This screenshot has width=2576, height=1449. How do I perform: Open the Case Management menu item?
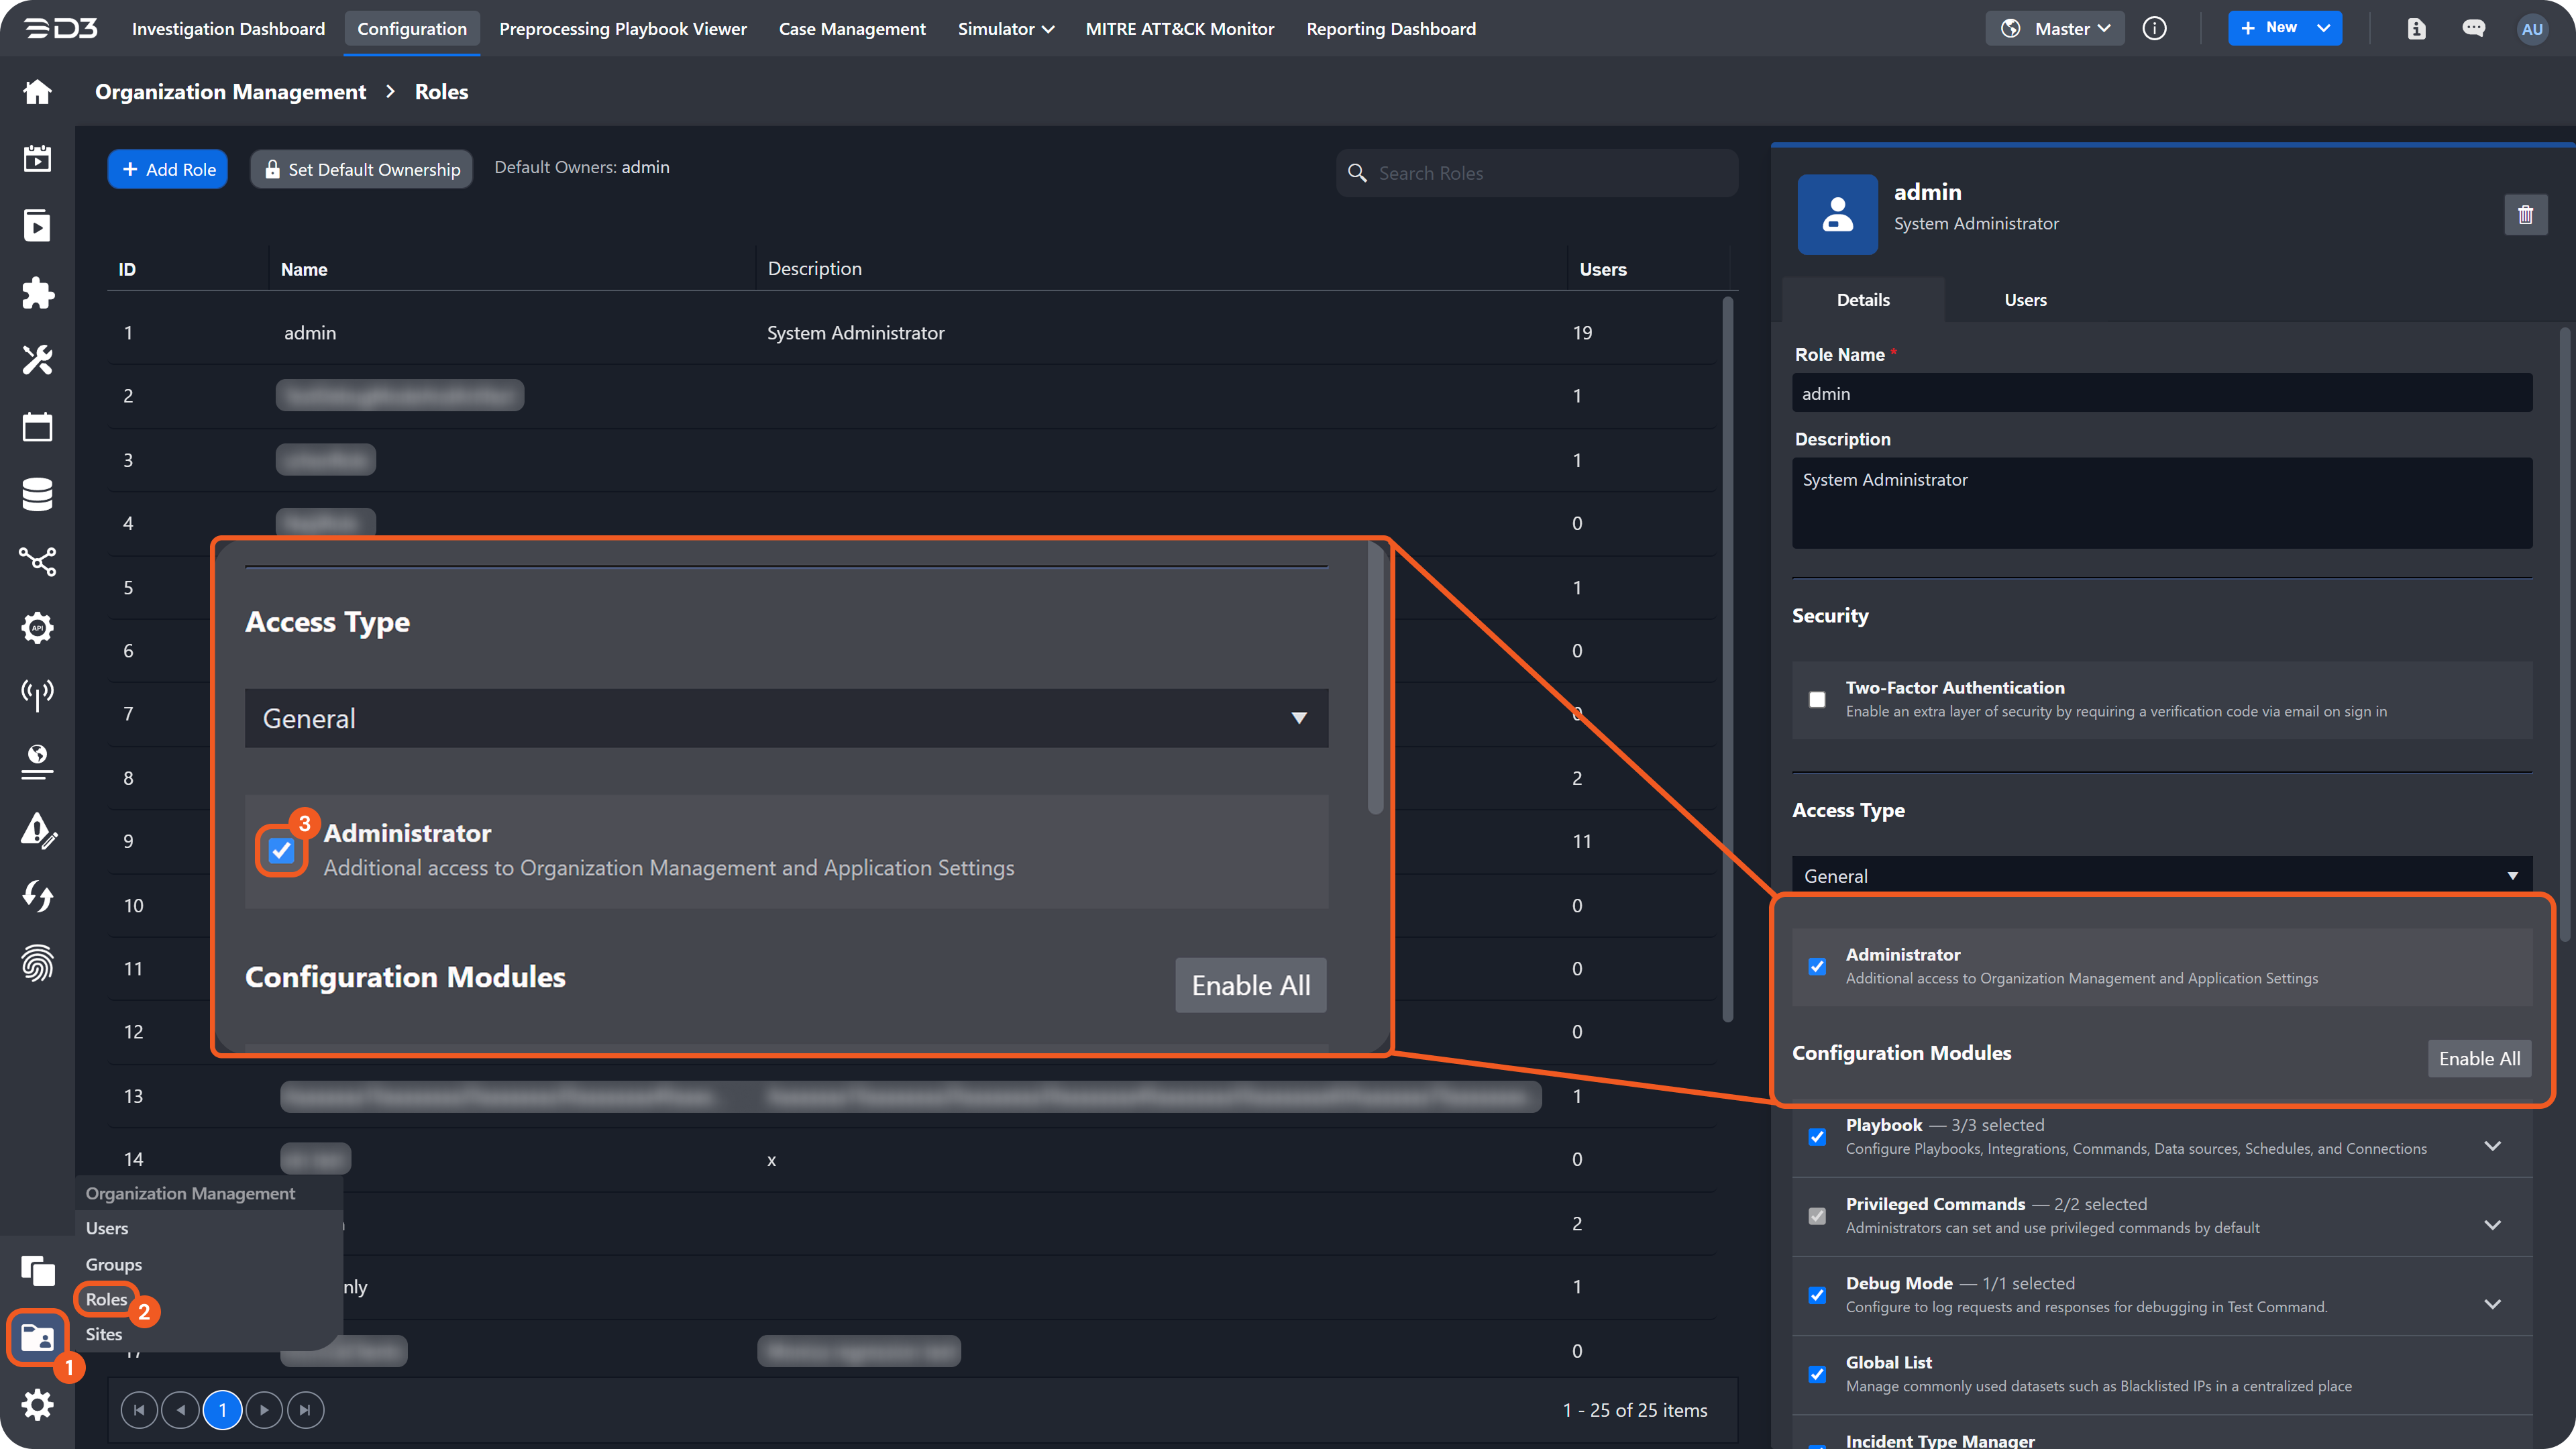(852, 29)
